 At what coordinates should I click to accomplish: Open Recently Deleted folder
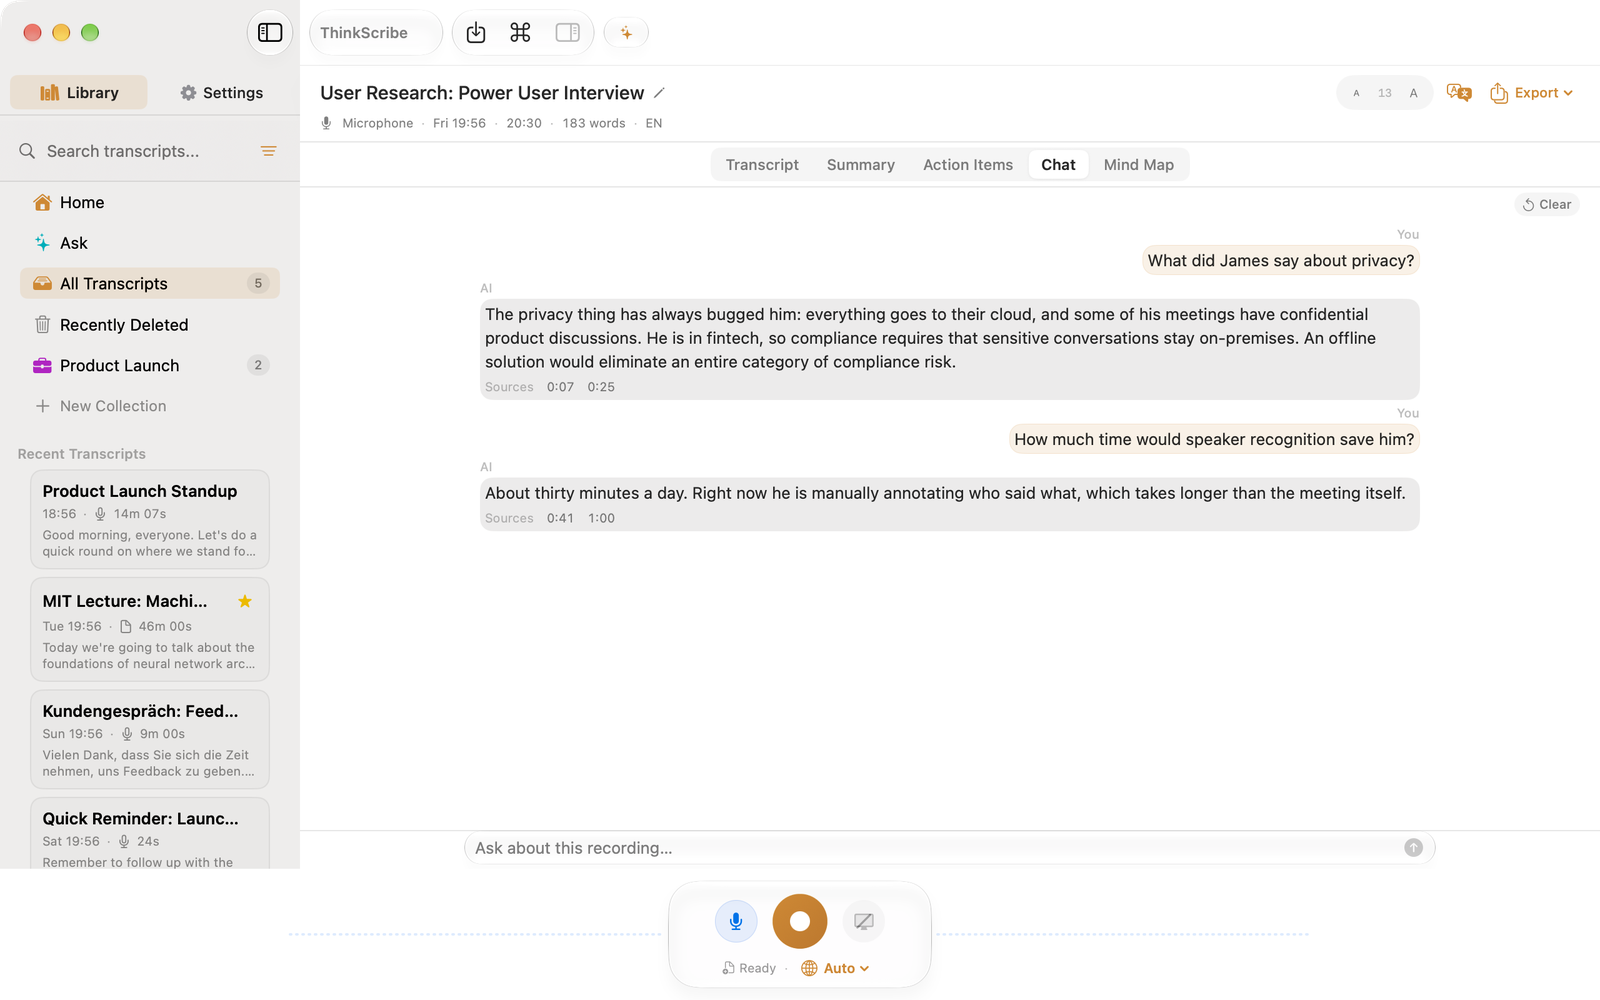point(150,325)
